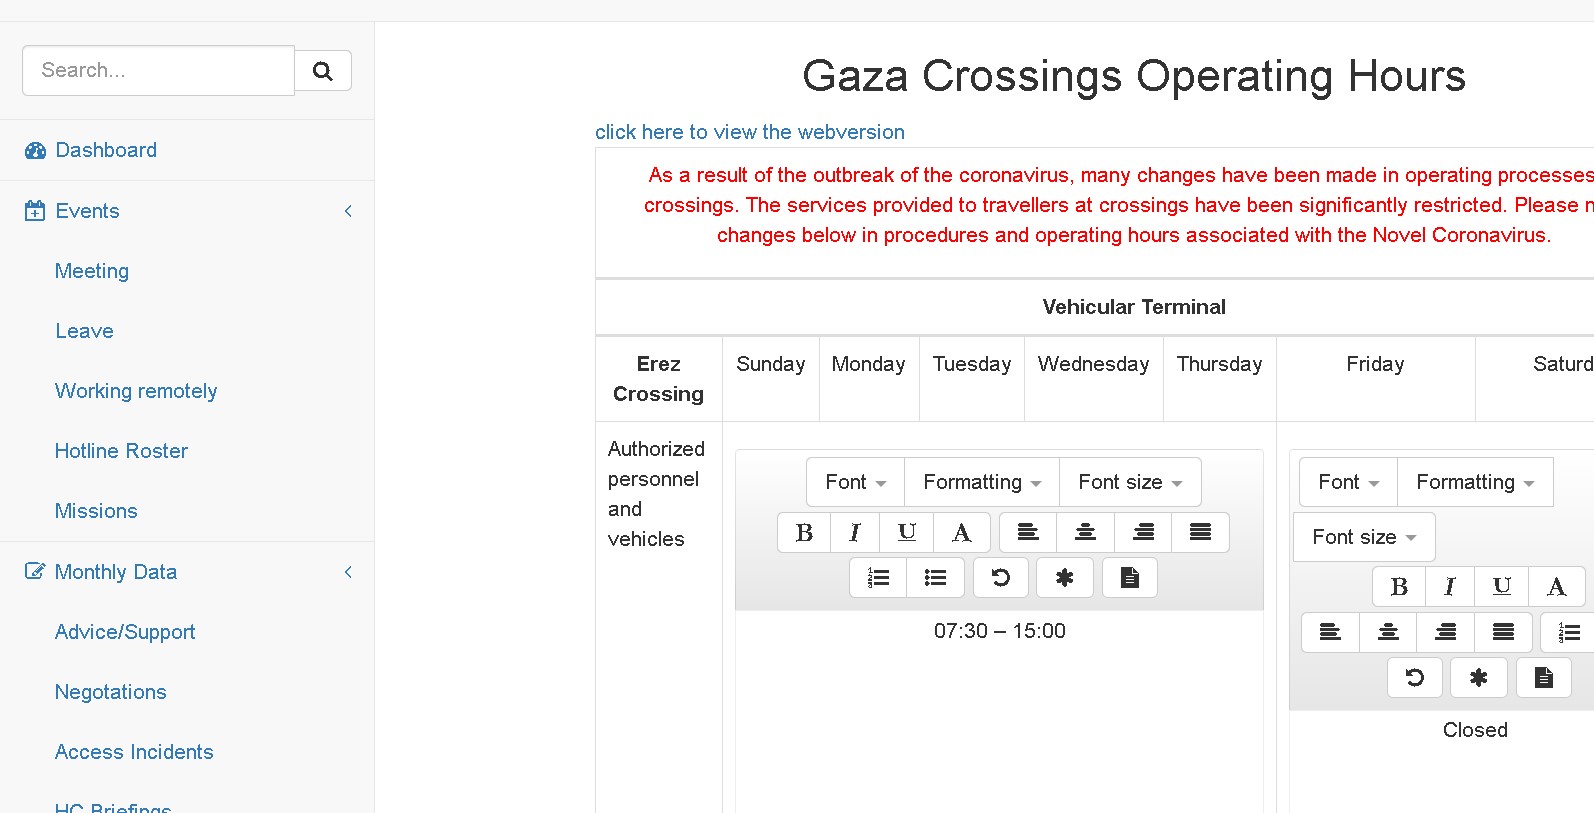Screen dimensions: 1594x813
Task: Toggle Underline in the left editor toolbar
Action: tap(907, 533)
